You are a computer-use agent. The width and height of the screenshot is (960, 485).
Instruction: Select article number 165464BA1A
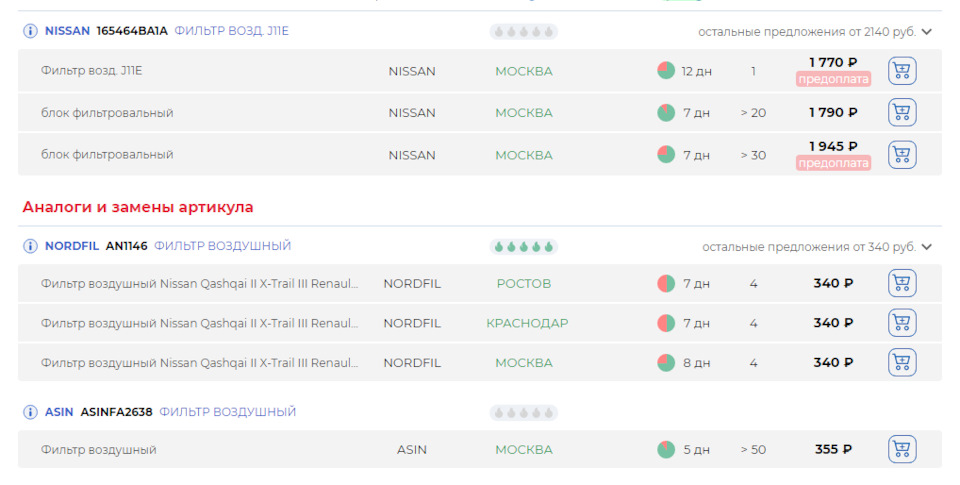click(132, 31)
